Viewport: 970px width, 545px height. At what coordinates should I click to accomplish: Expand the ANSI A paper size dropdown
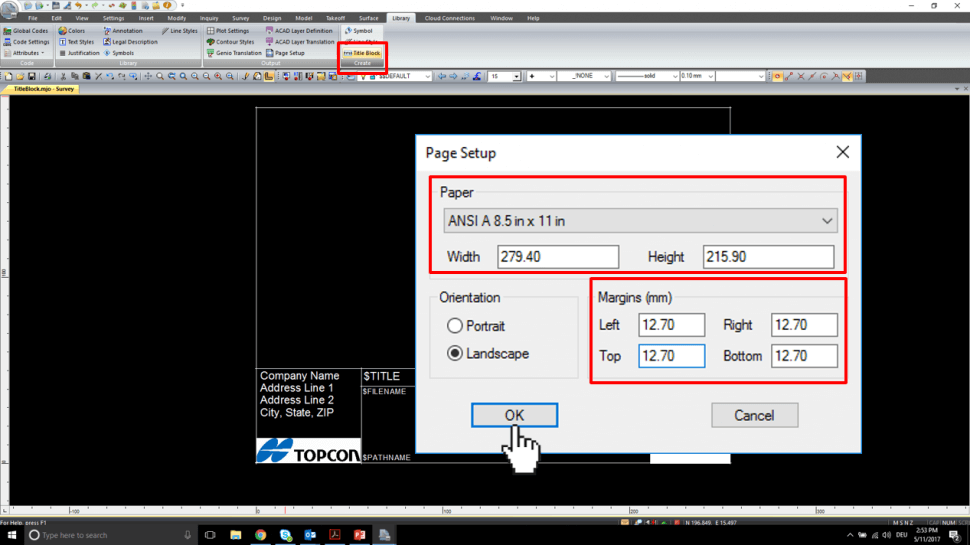tap(640, 221)
